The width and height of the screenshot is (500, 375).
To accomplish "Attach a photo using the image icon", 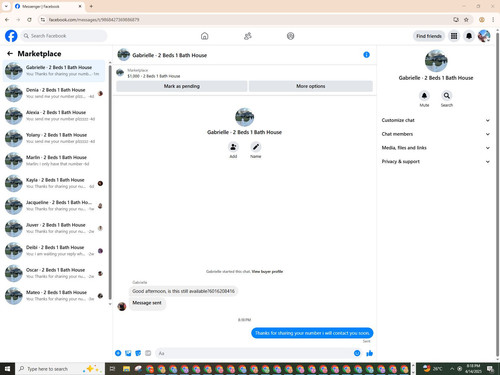I will [x=128, y=353].
